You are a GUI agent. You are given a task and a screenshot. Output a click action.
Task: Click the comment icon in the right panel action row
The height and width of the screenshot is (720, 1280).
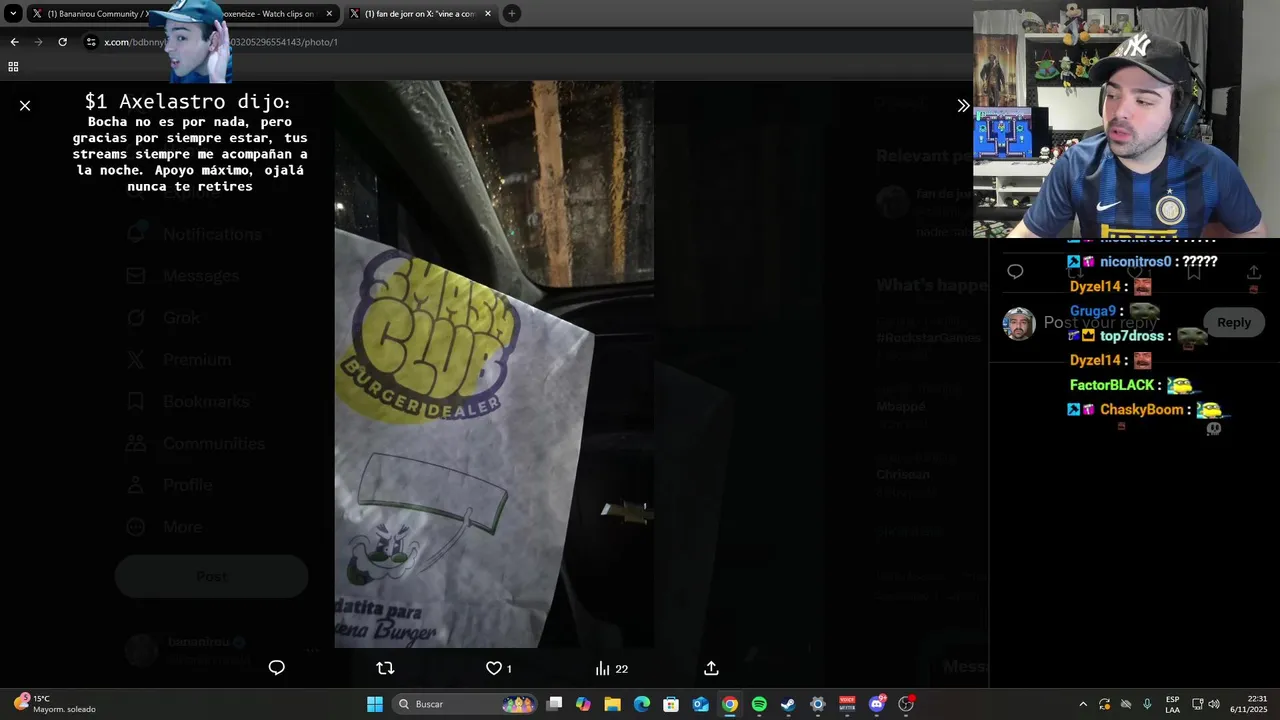(x=1015, y=272)
